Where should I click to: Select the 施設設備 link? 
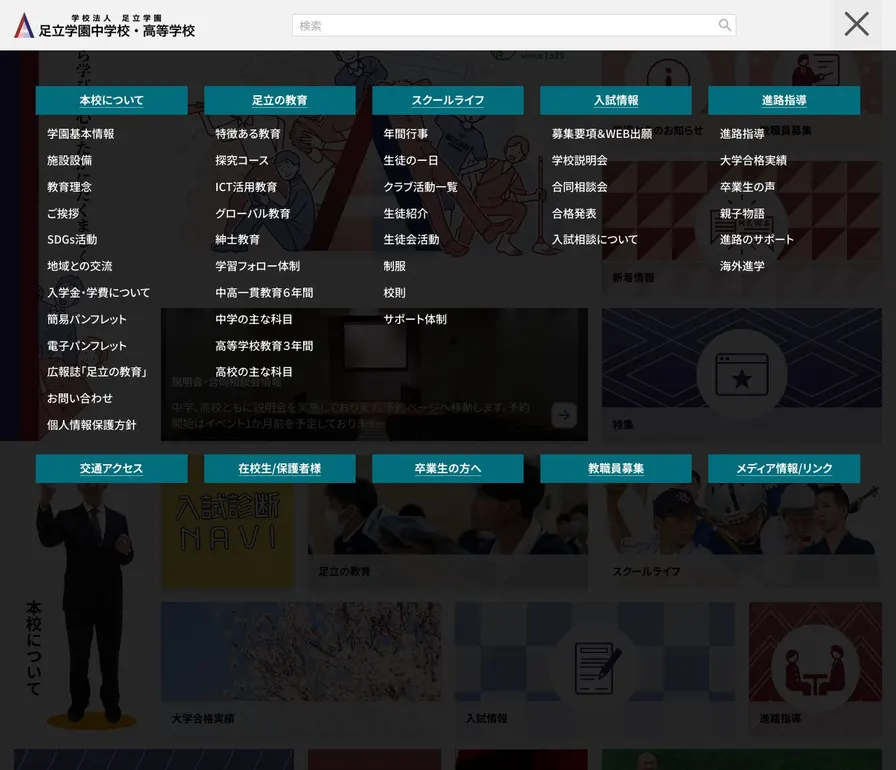[x=69, y=161]
